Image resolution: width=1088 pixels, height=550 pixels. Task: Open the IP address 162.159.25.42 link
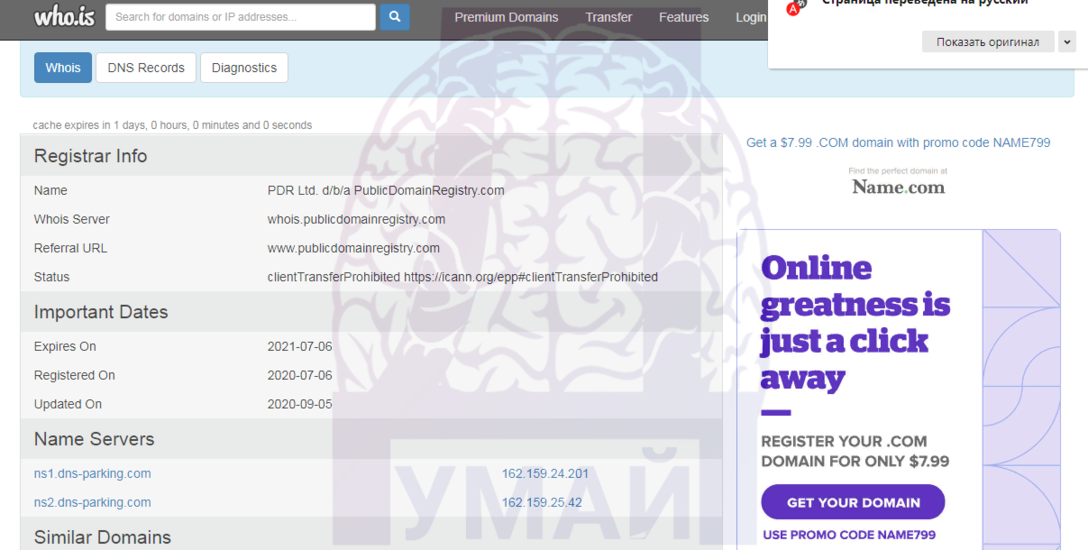tap(542, 503)
